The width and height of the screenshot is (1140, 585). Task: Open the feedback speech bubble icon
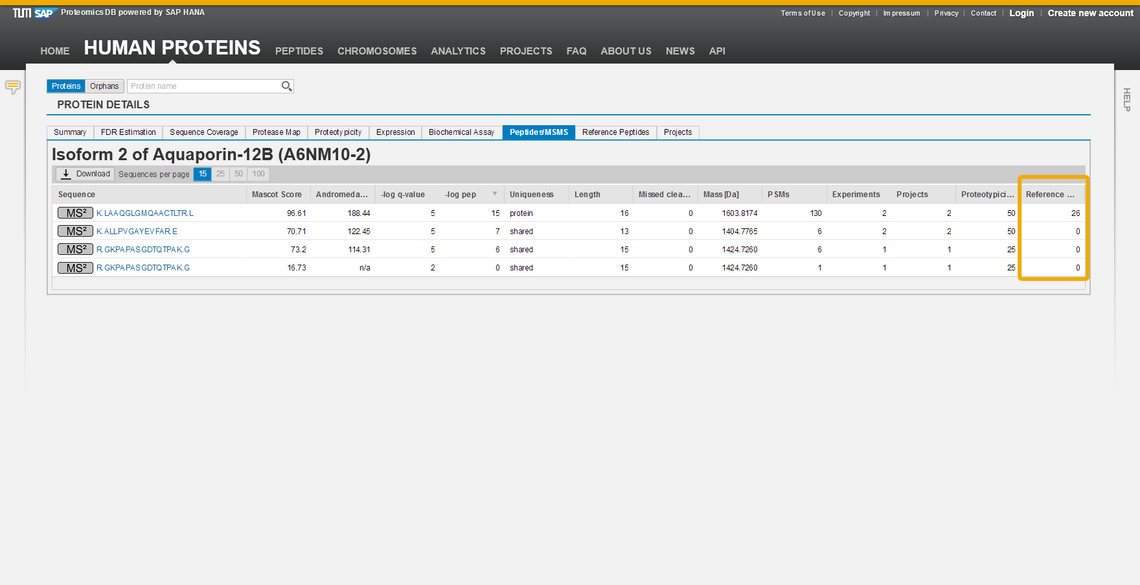(13, 88)
